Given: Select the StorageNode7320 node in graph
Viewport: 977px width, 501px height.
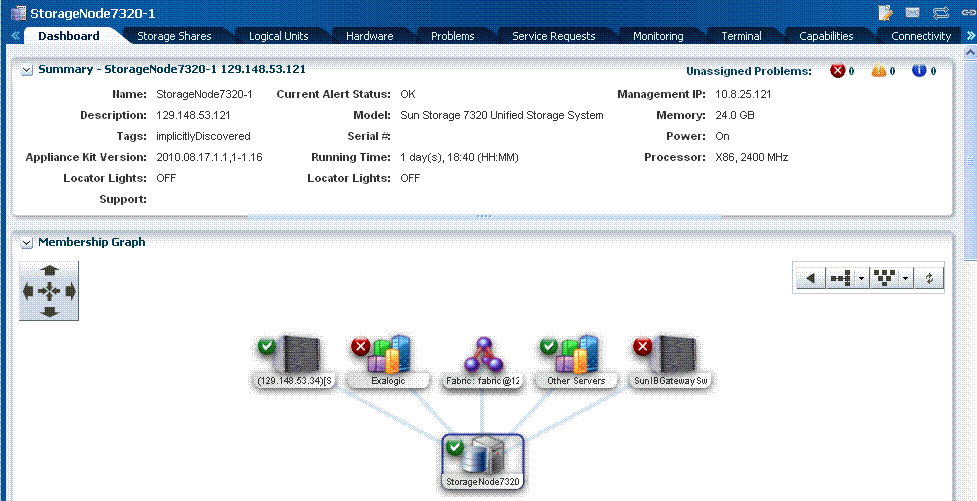Looking at the screenshot, I should pos(483,464).
